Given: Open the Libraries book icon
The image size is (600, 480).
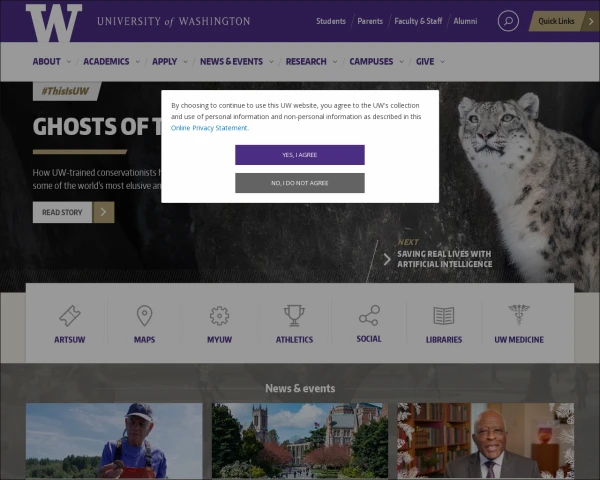Looking at the screenshot, I should click(x=444, y=315).
